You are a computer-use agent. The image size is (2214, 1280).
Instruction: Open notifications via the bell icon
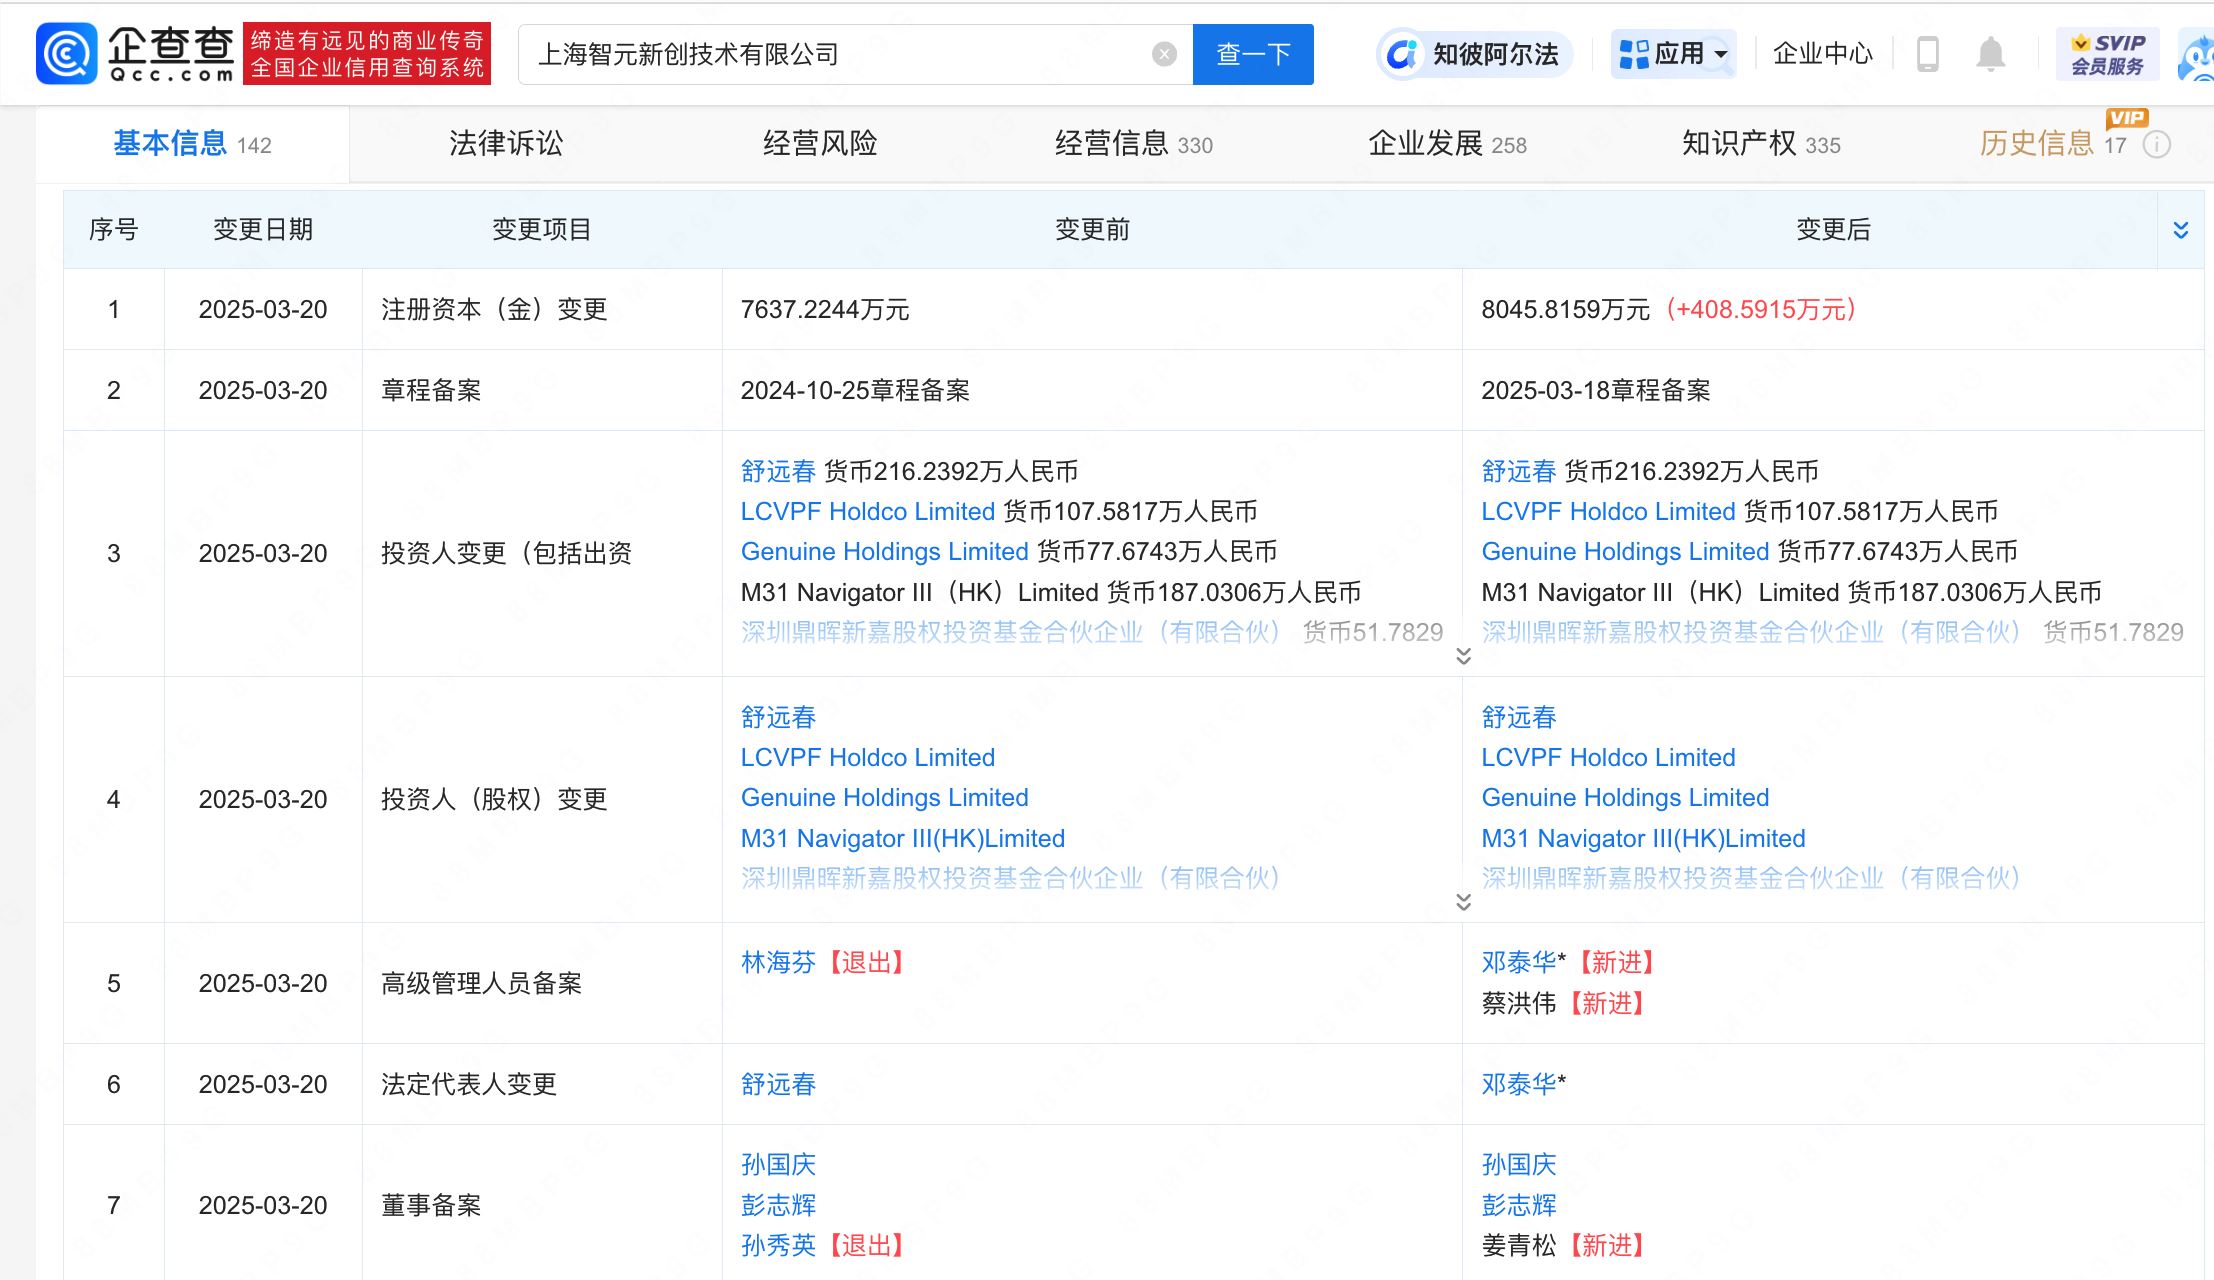pos(1992,55)
